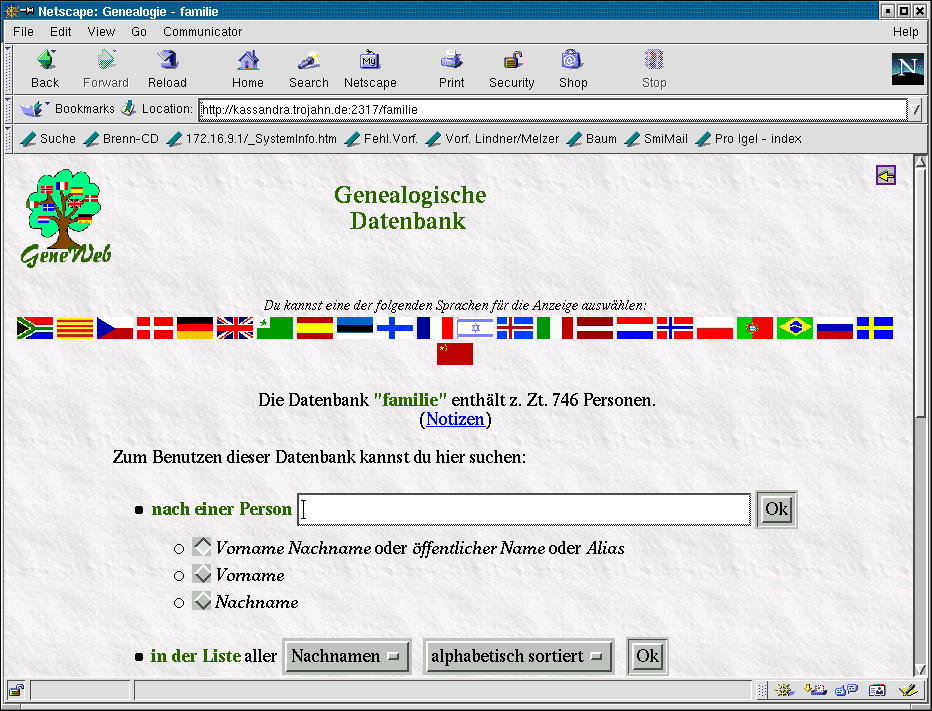Select the Chinese flag language
The width and height of the screenshot is (932, 711).
point(455,354)
